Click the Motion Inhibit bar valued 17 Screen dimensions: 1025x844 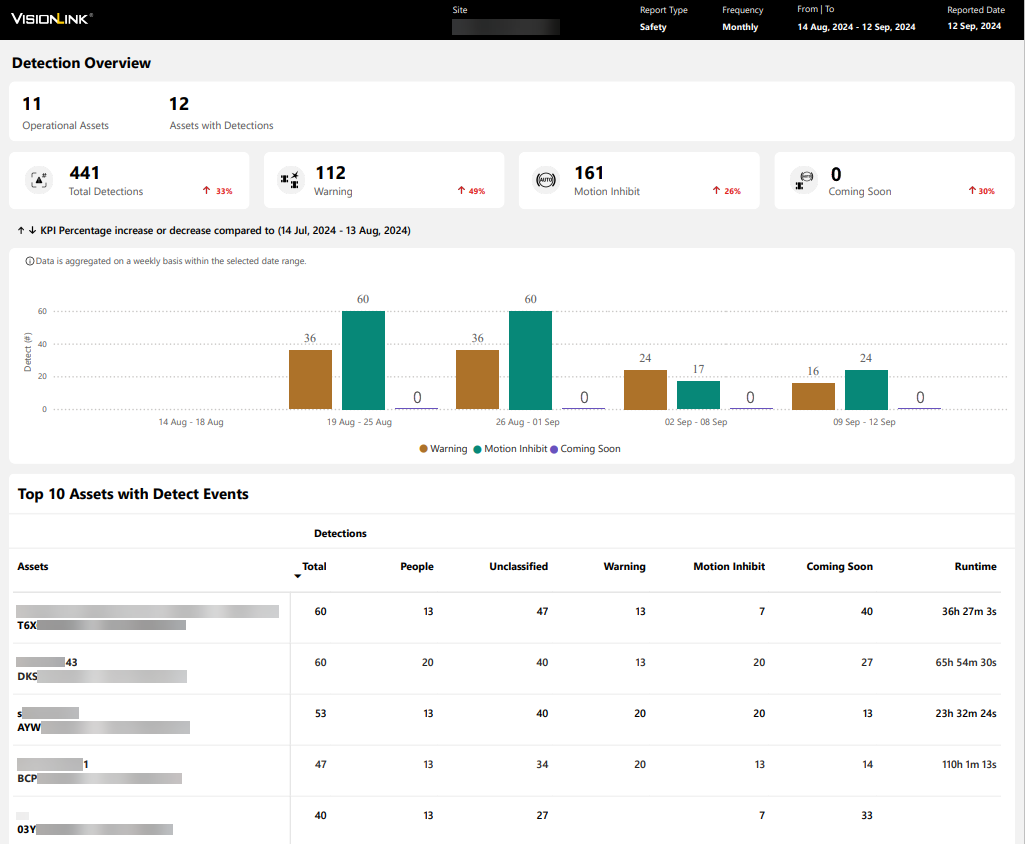(x=698, y=396)
